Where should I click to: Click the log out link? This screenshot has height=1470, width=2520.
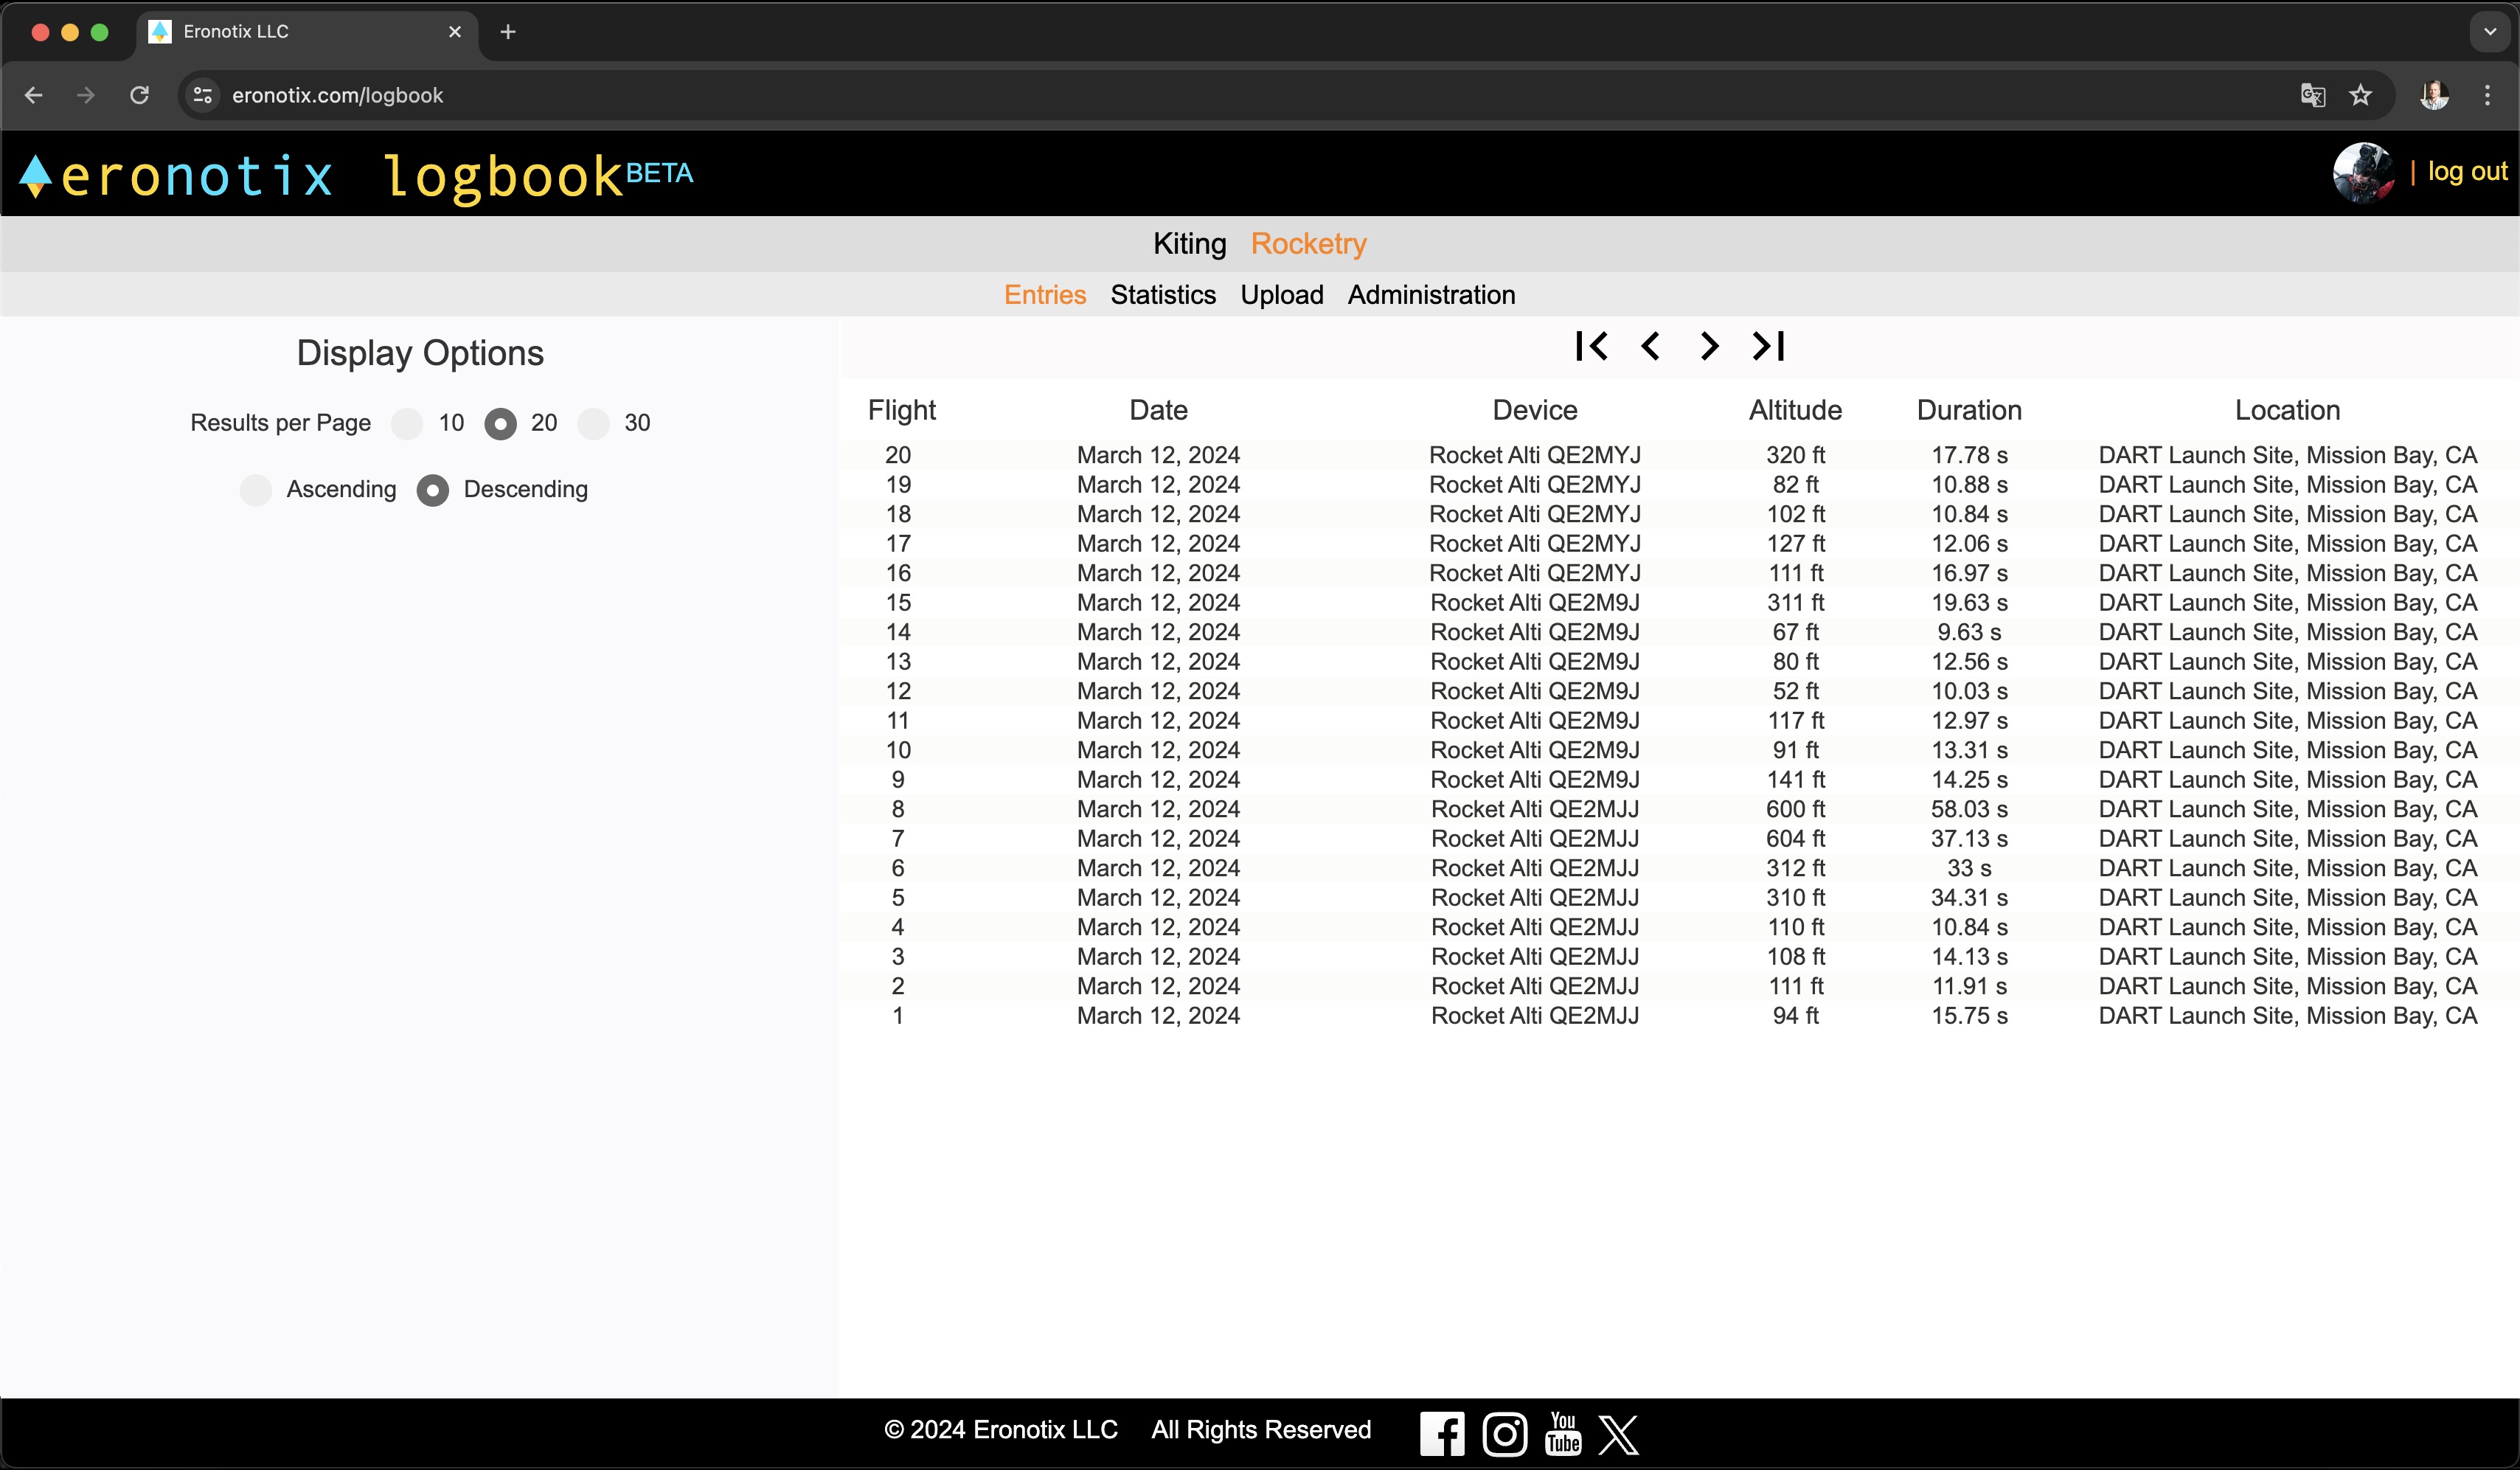pos(2467,172)
